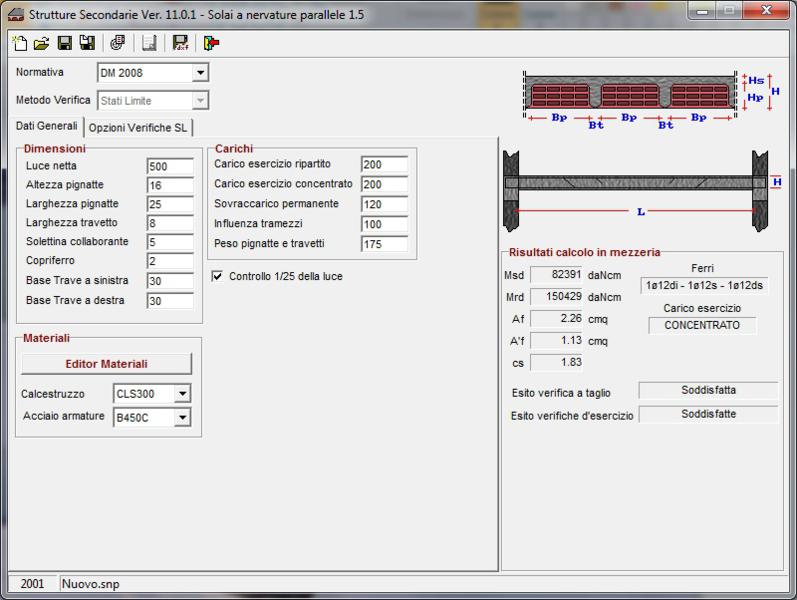Click the Carico esercizio ripartito field
797x600 pixels.
384,164
